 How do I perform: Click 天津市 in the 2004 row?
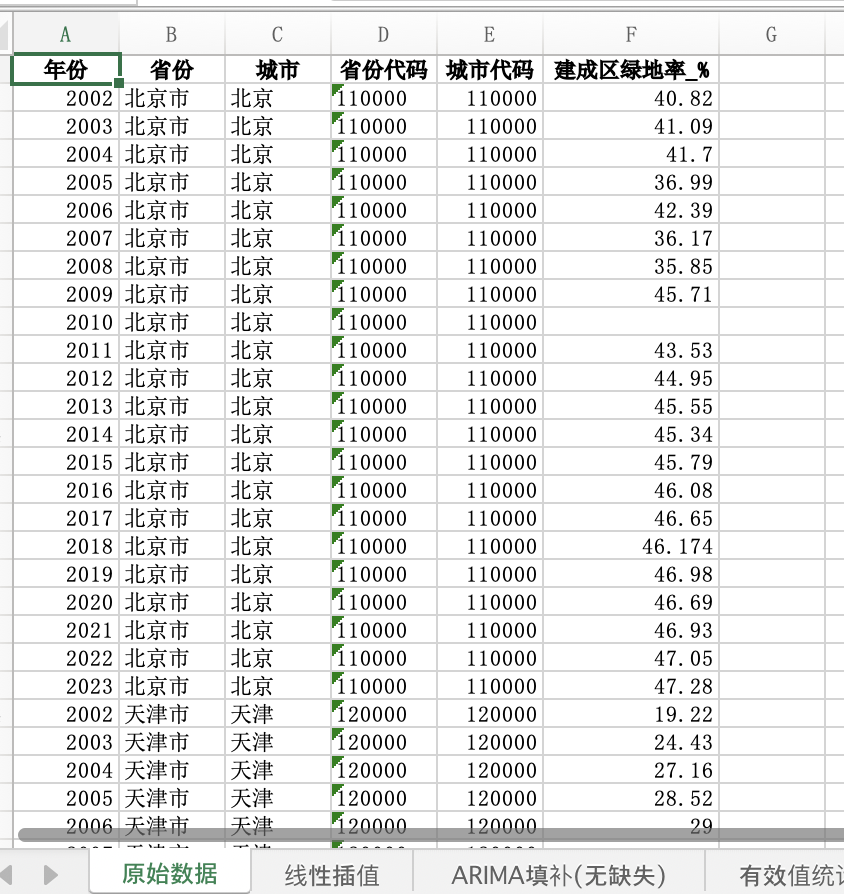click(x=172, y=770)
